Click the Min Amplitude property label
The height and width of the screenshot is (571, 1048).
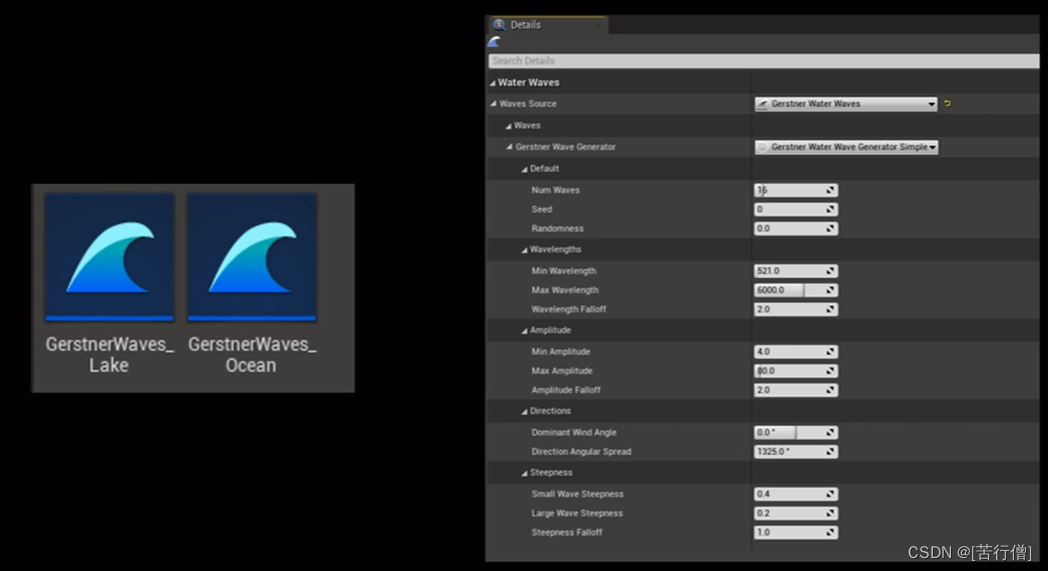(561, 352)
